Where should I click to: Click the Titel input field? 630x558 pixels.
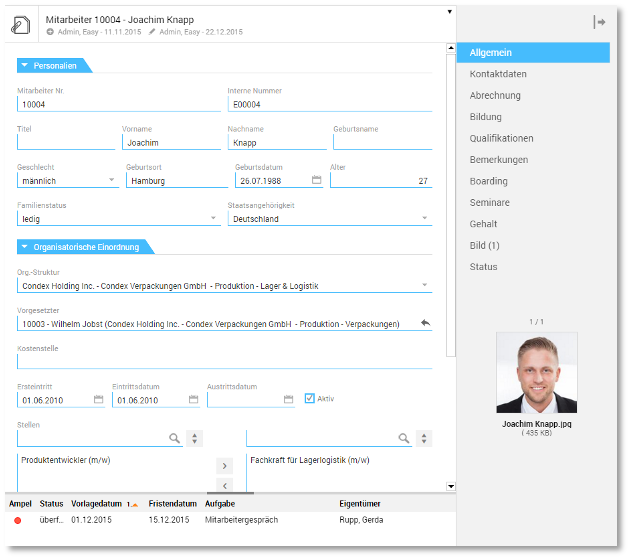66,143
